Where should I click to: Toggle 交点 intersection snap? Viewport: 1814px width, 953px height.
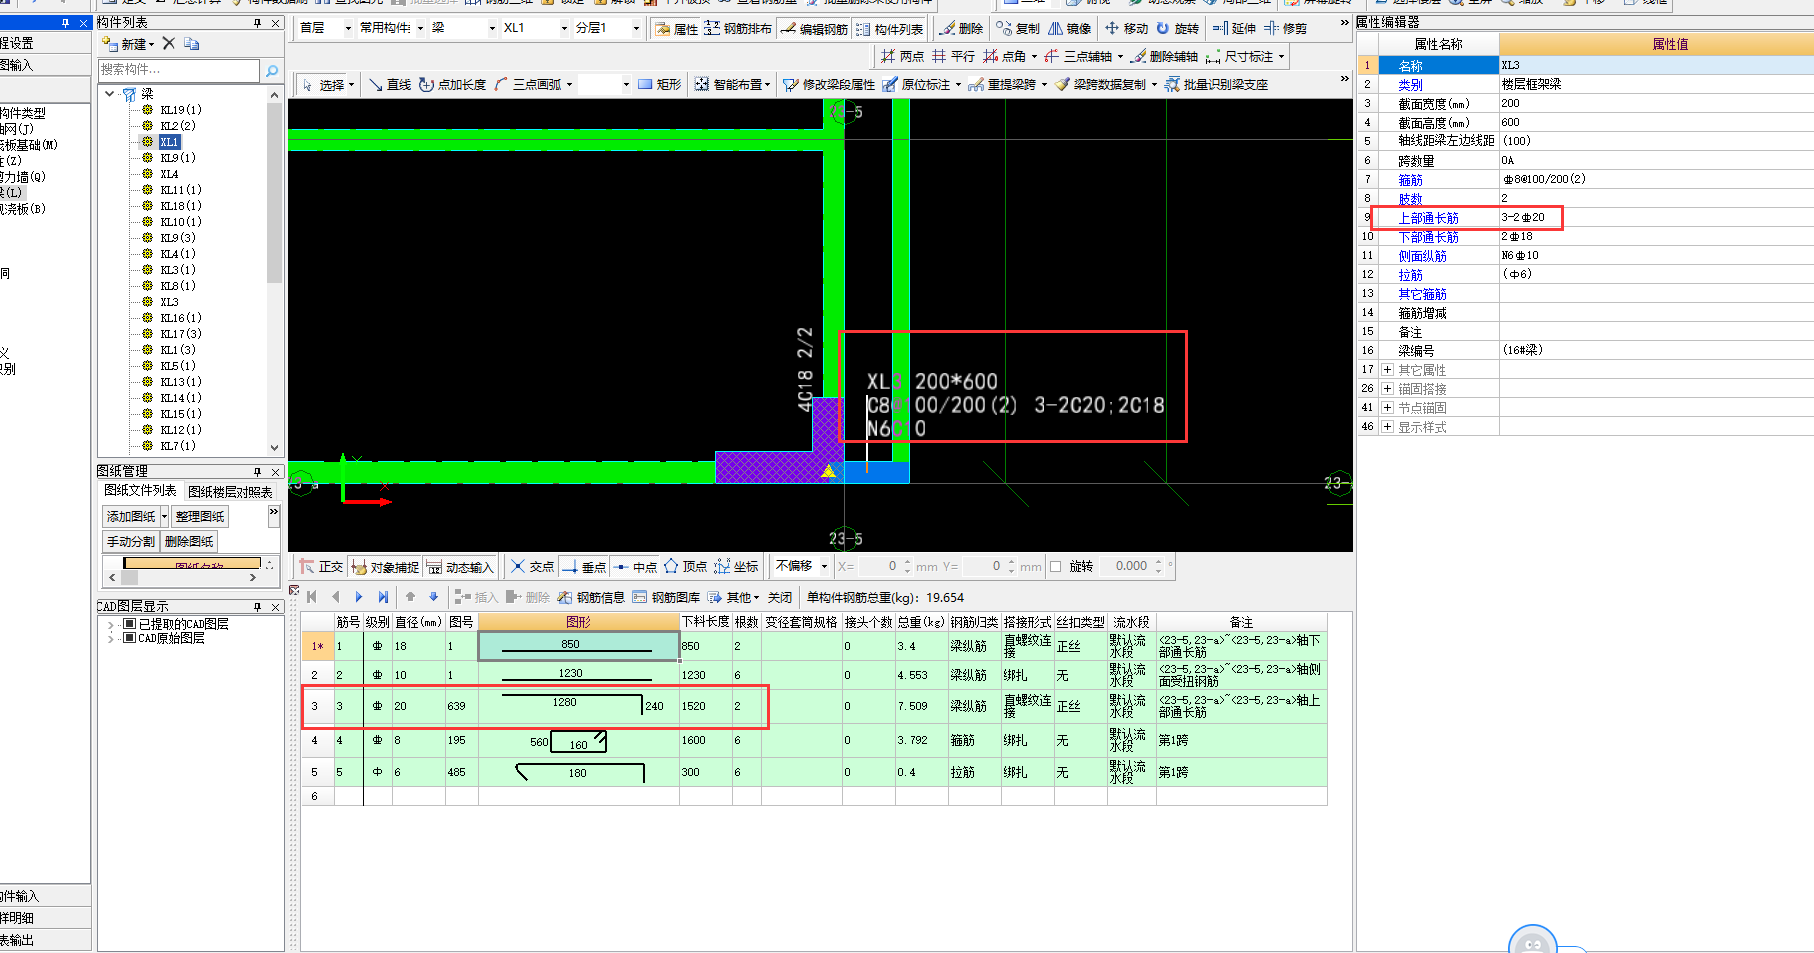coord(532,567)
